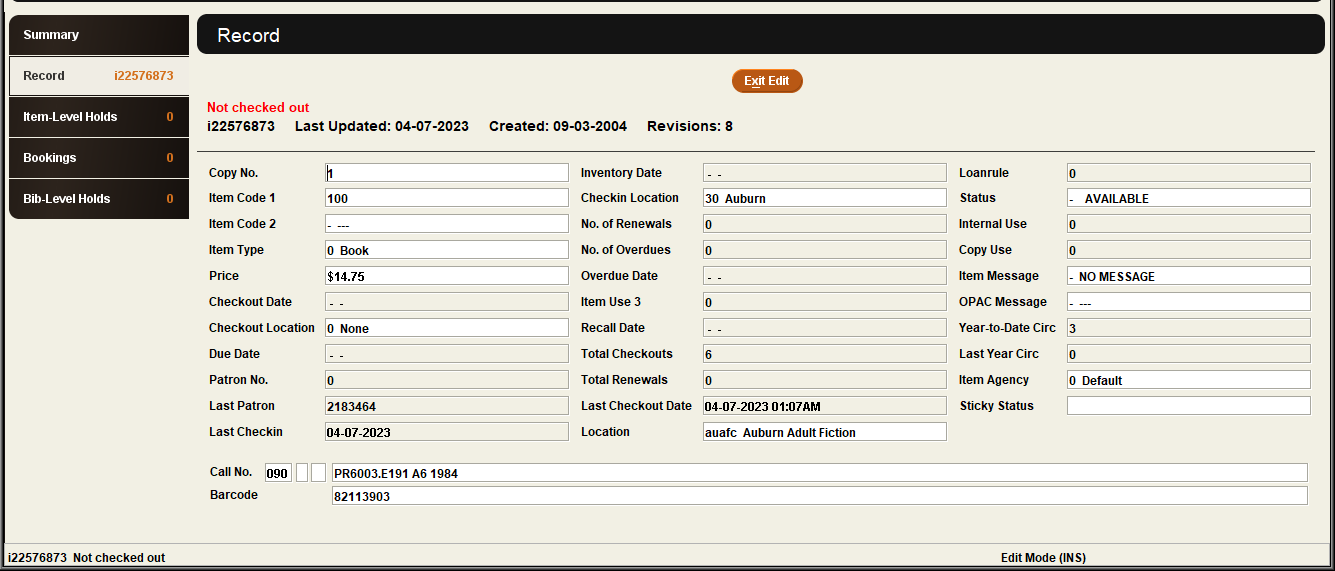Click the Exit Edit button
This screenshot has width=1335, height=571.
(x=767, y=81)
